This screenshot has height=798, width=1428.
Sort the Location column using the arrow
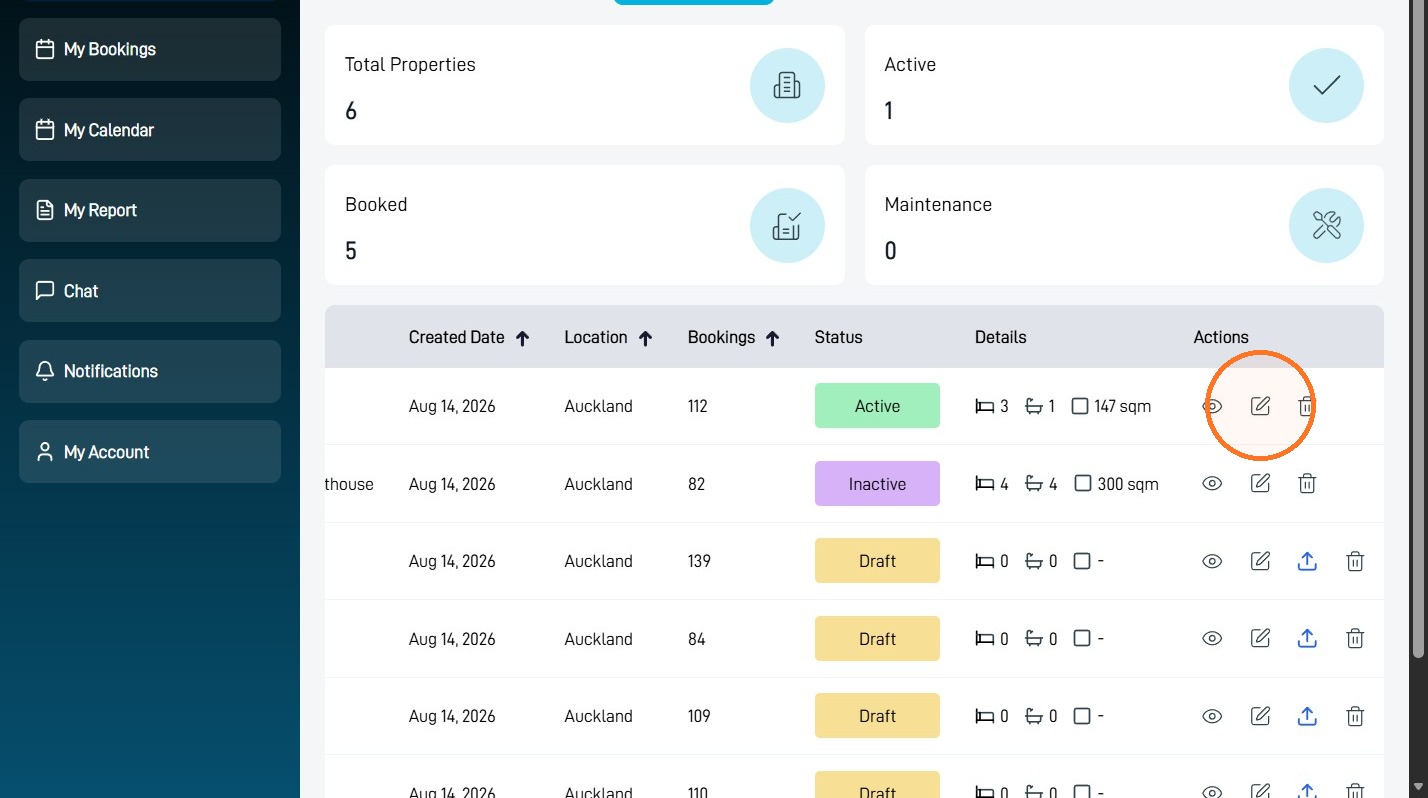click(x=645, y=338)
